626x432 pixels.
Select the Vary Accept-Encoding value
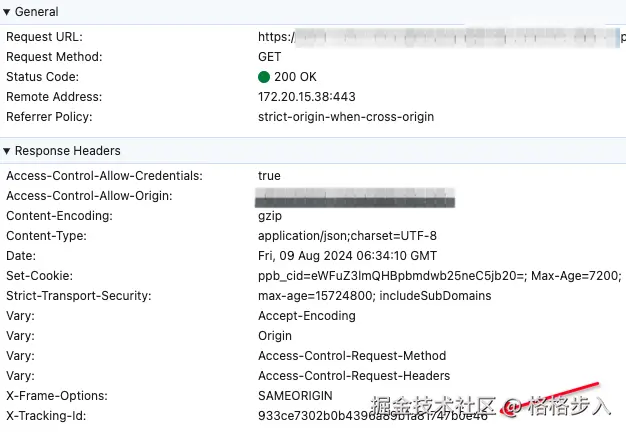[306, 316]
